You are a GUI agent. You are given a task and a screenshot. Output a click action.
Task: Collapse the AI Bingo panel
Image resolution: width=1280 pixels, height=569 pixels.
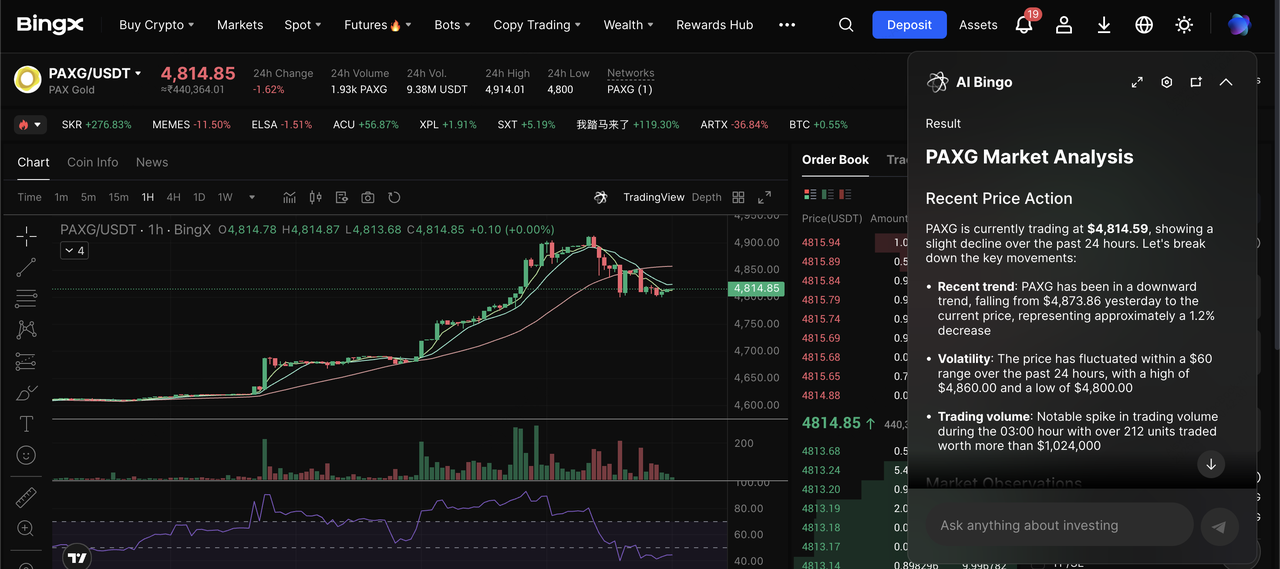tap(1226, 82)
